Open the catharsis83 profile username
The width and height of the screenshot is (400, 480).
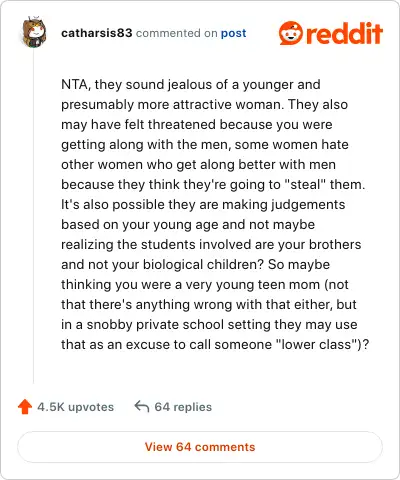97,33
